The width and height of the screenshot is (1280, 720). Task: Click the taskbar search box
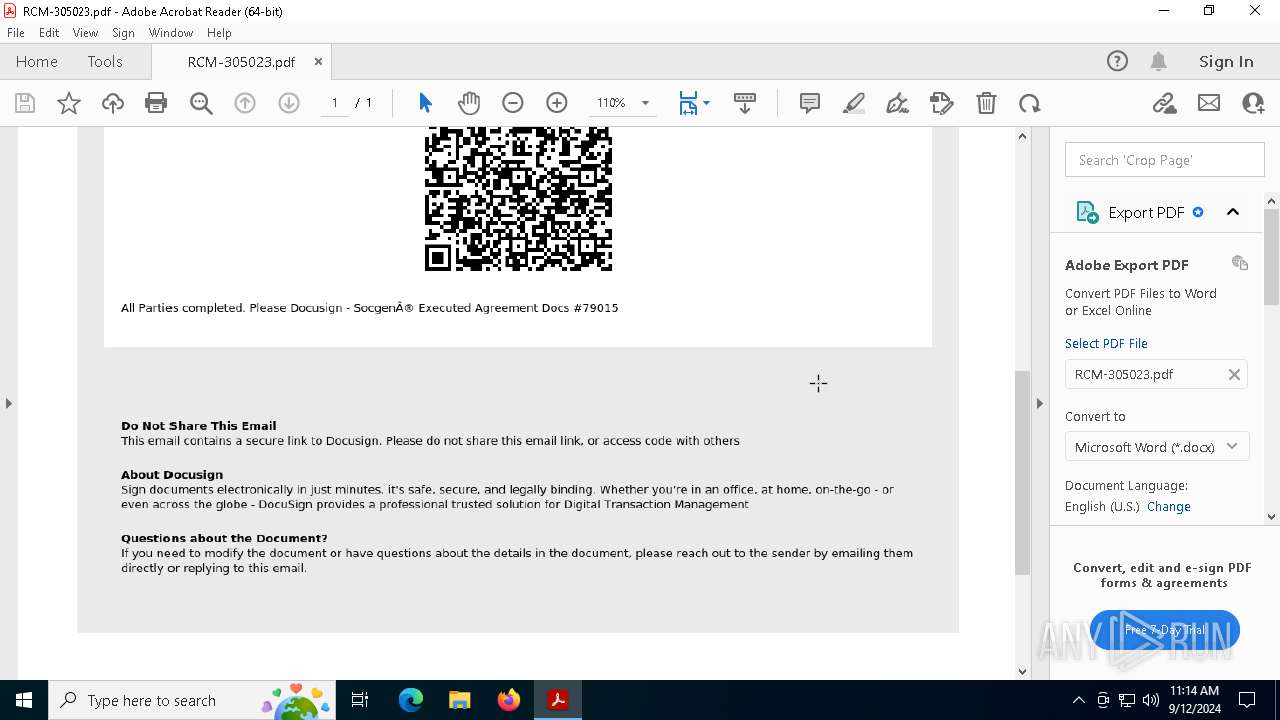[x=194, y=700]
